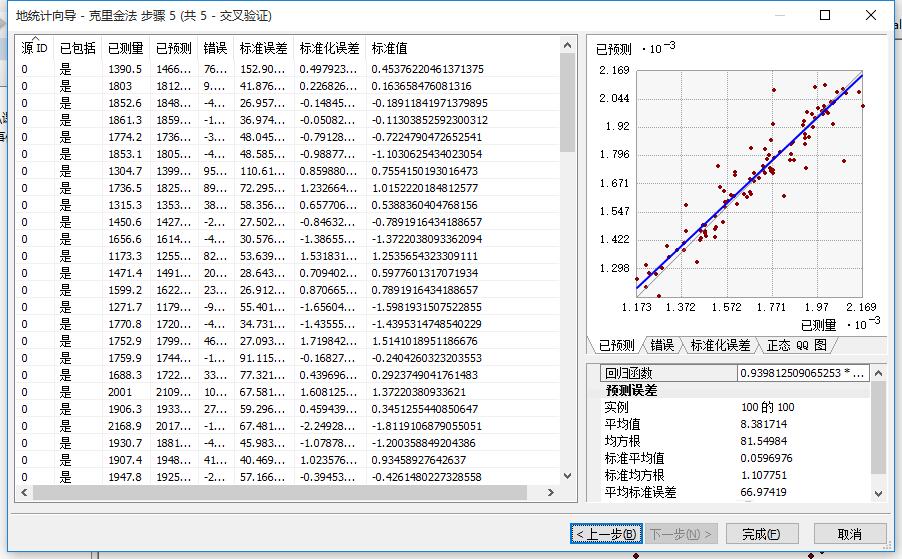Select measured value 1471.4

coord(125,273)
